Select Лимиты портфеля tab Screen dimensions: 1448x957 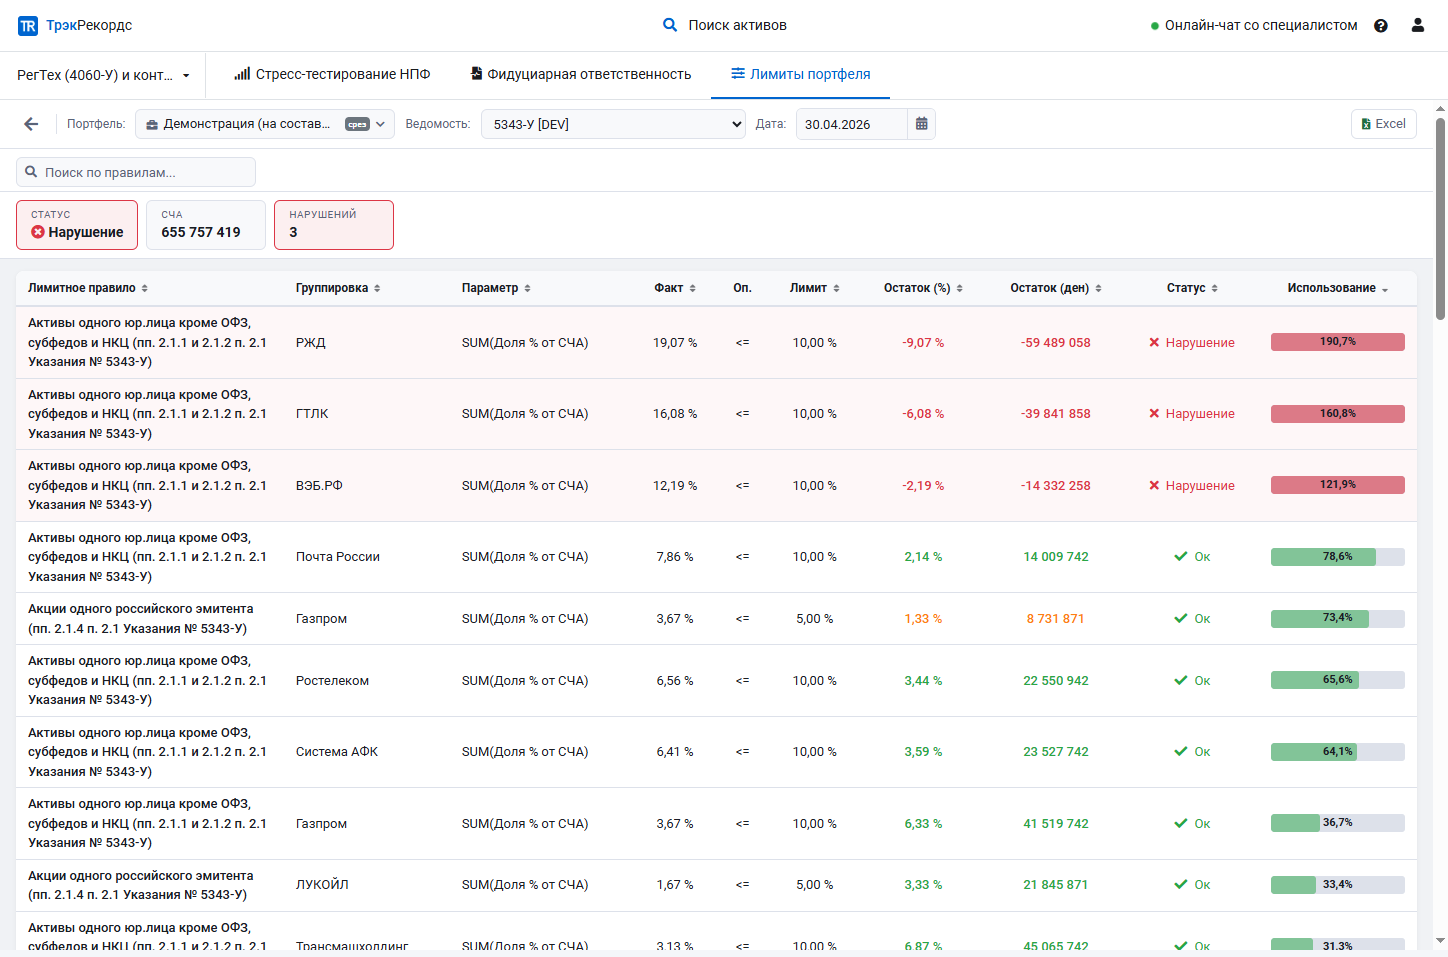tap(800, 74)
